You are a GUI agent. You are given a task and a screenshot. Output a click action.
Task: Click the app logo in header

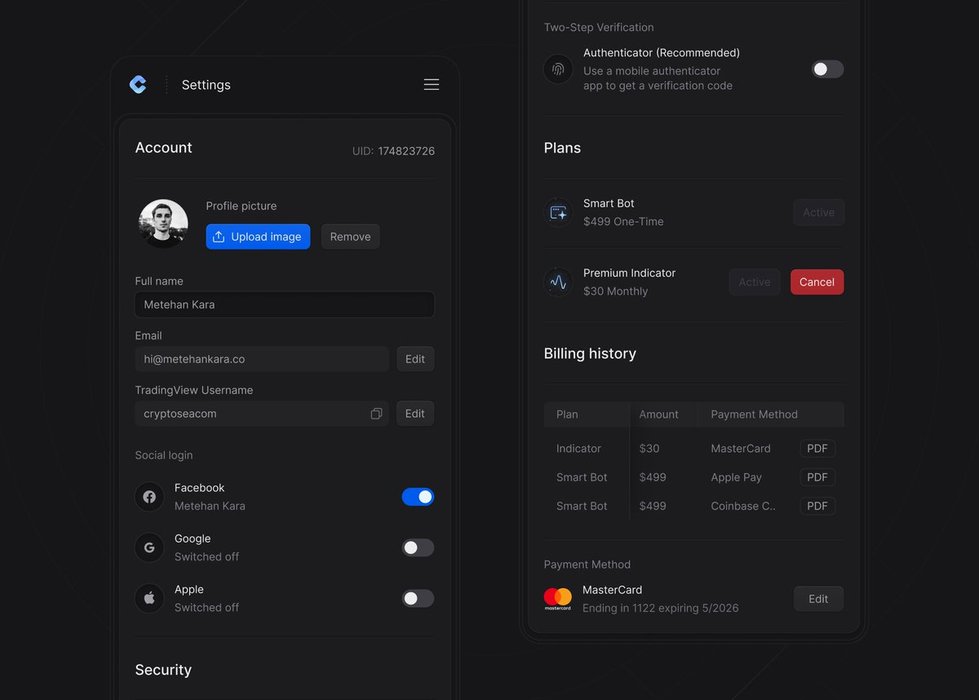point(138,85)
